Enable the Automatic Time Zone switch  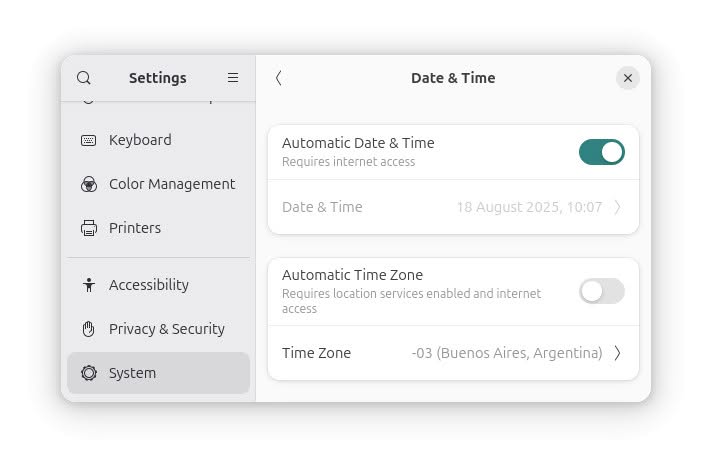(x=602, y=291)
